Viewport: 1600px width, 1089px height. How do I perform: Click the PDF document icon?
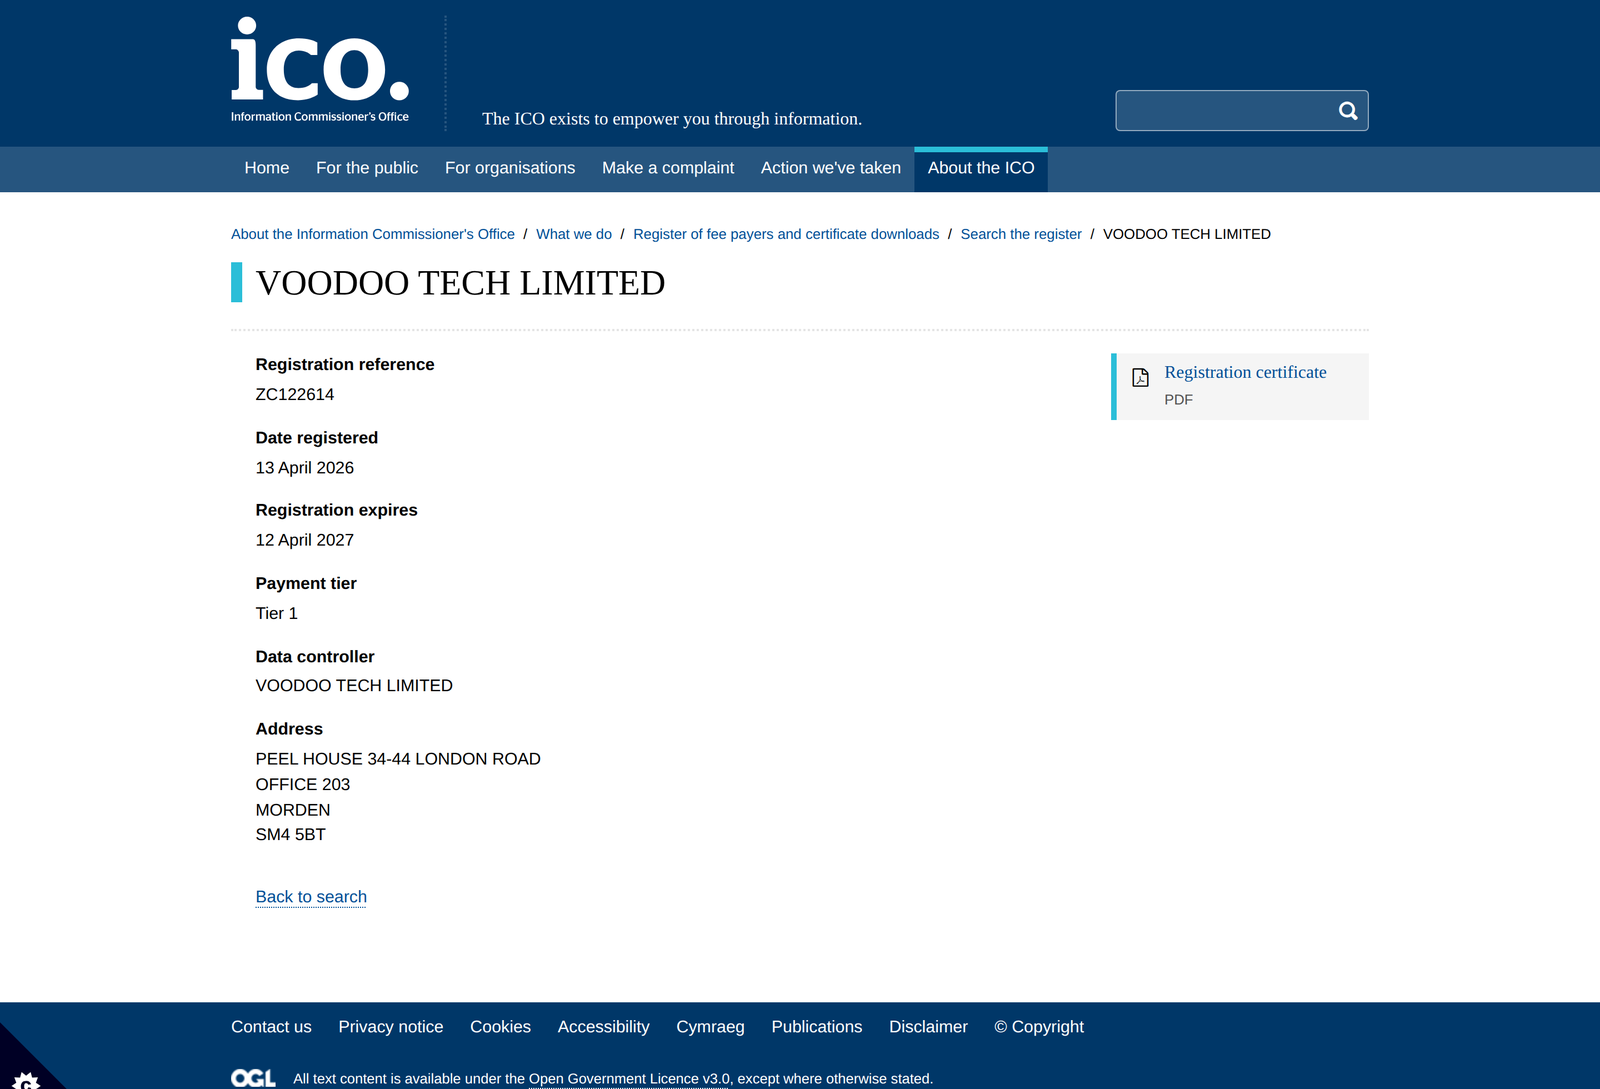click(x=1140, y=377)
